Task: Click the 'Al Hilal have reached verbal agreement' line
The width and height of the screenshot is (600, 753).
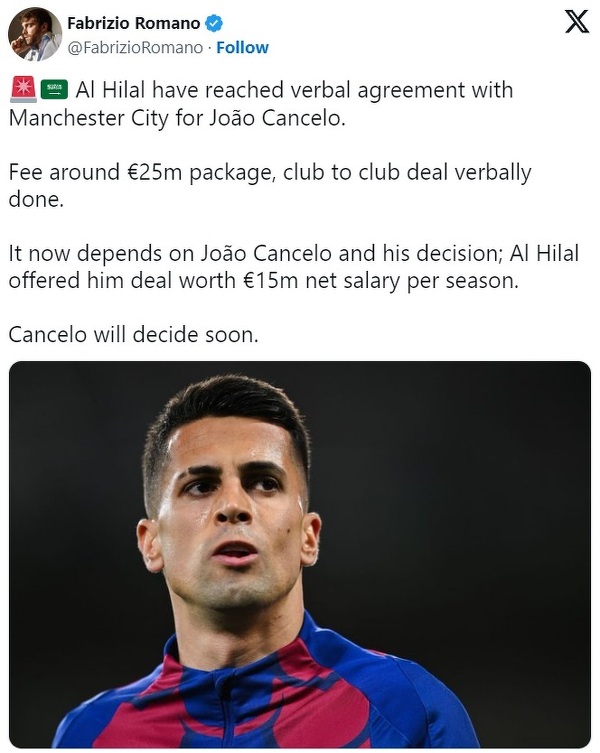Action: (x=294, y=90)
